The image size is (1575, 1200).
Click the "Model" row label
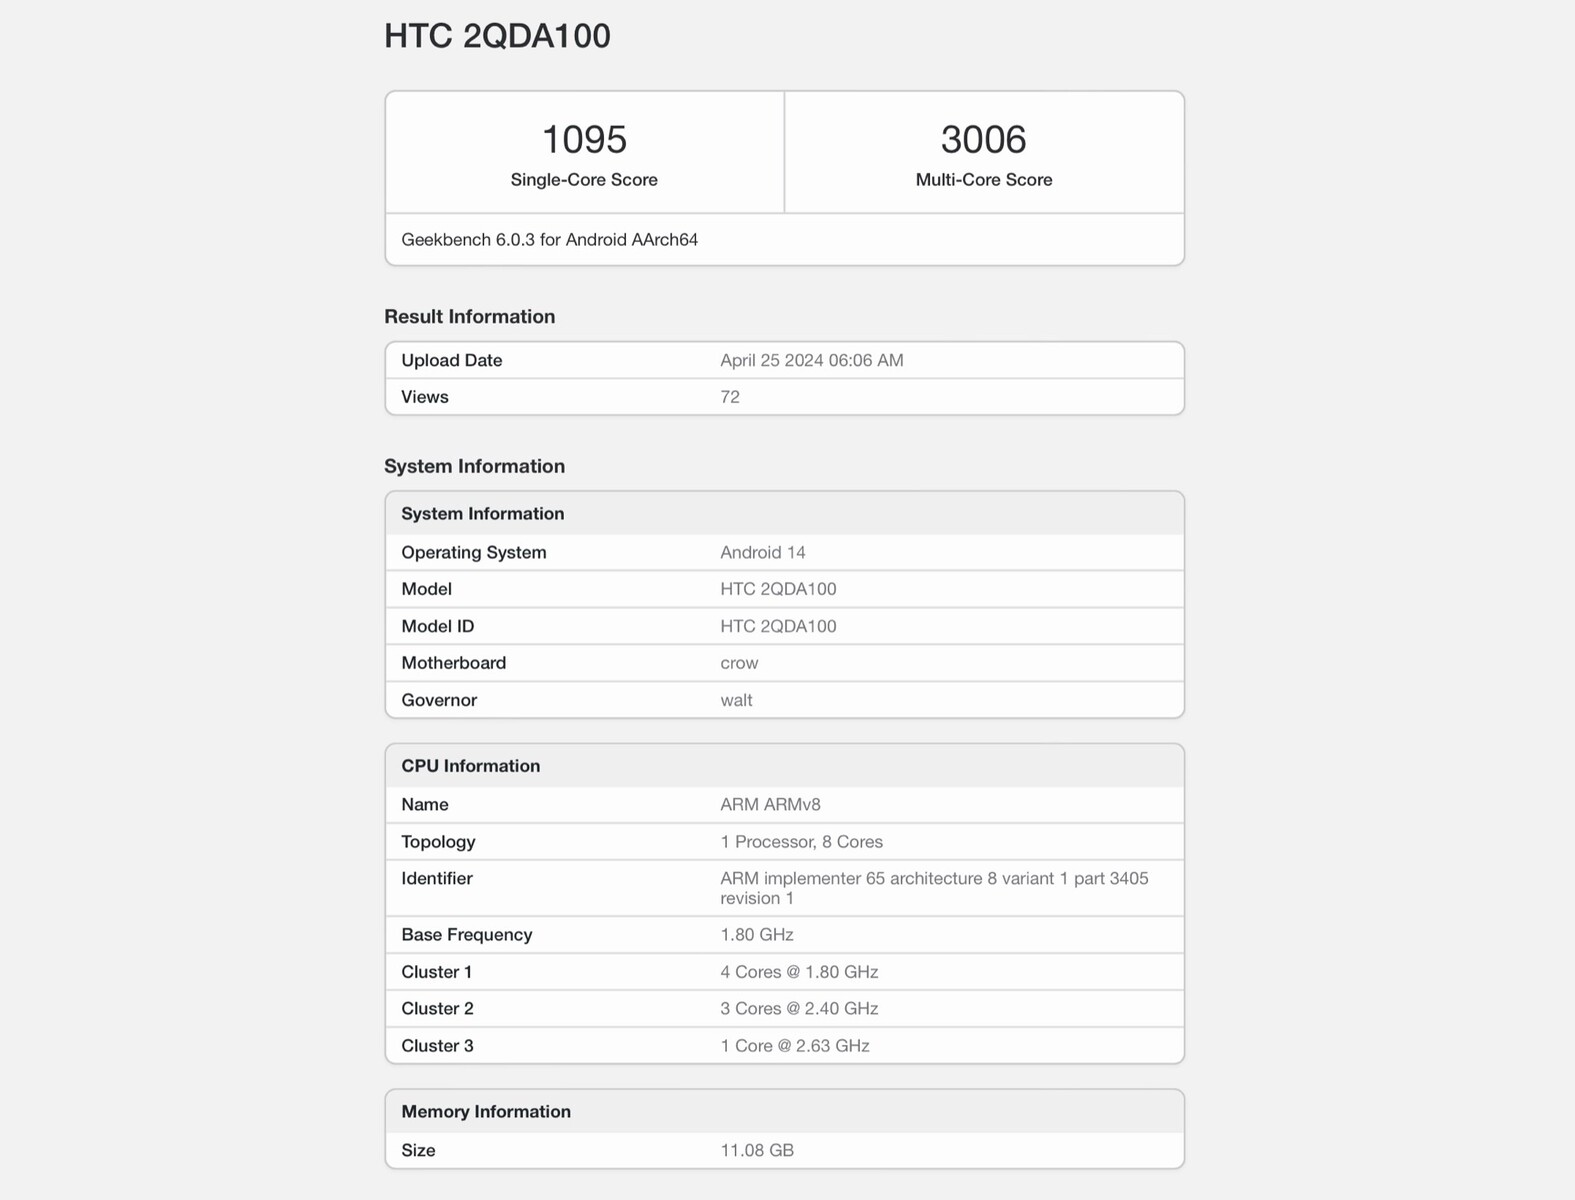[x=427, y=589]
